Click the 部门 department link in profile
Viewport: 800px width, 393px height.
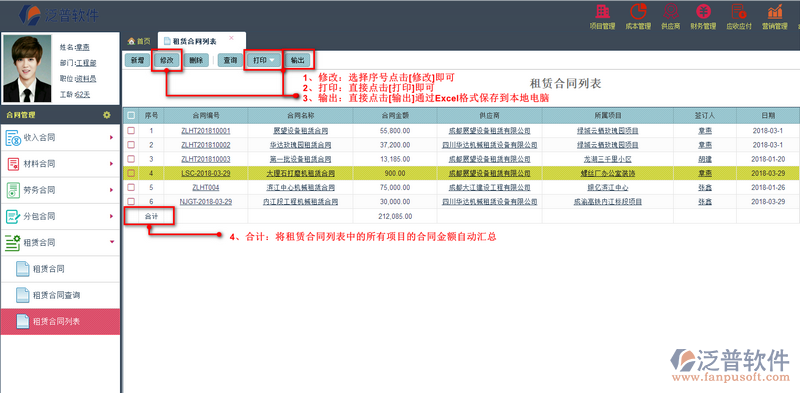86,63
